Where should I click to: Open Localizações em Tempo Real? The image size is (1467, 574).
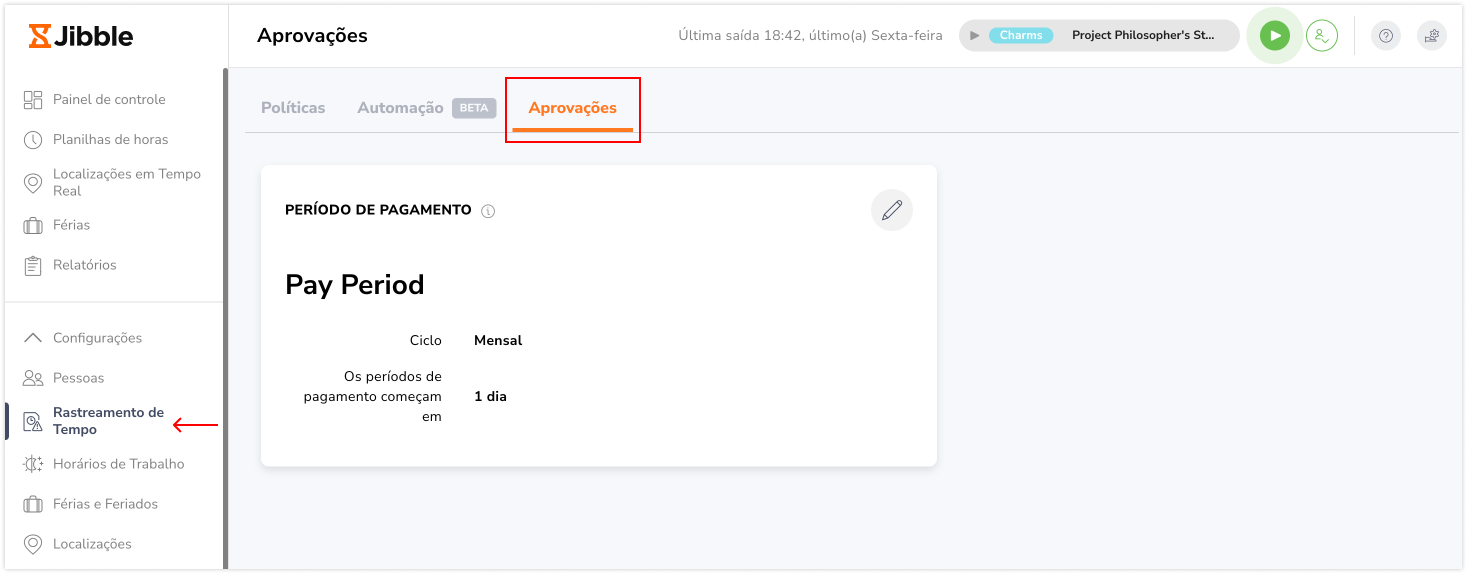coord(126,182)
